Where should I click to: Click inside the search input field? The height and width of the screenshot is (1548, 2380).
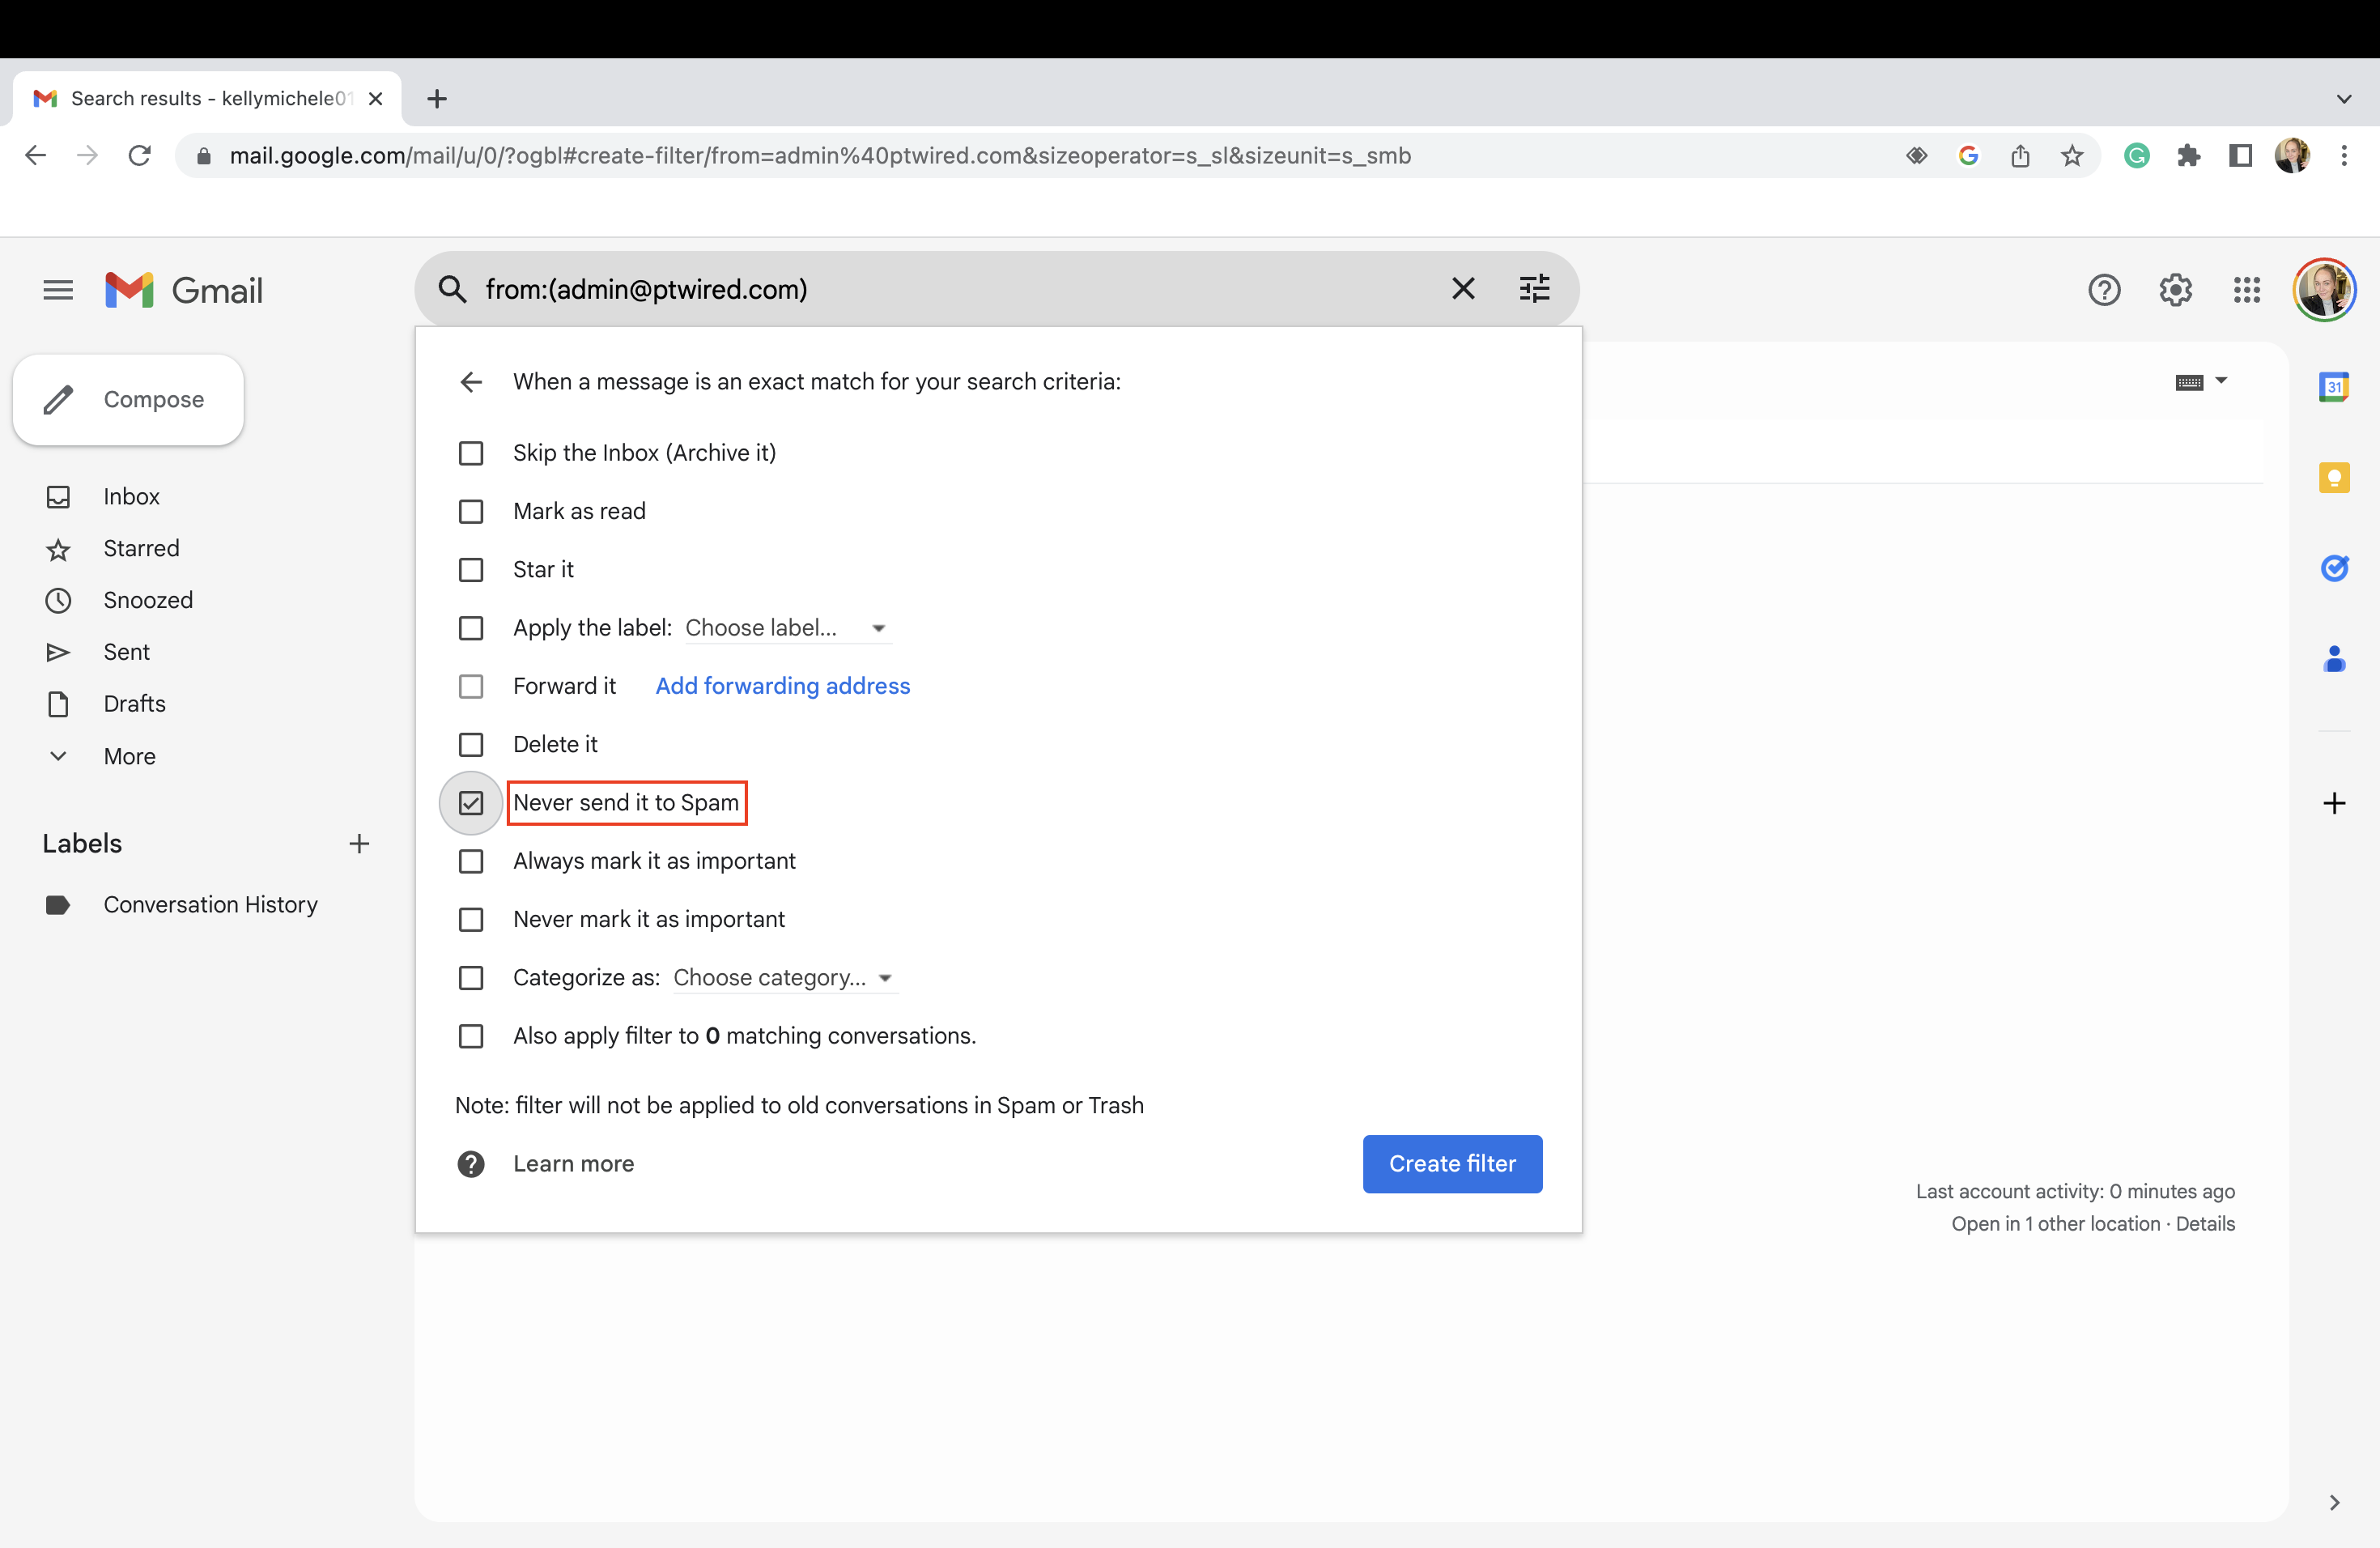(900, 290)
